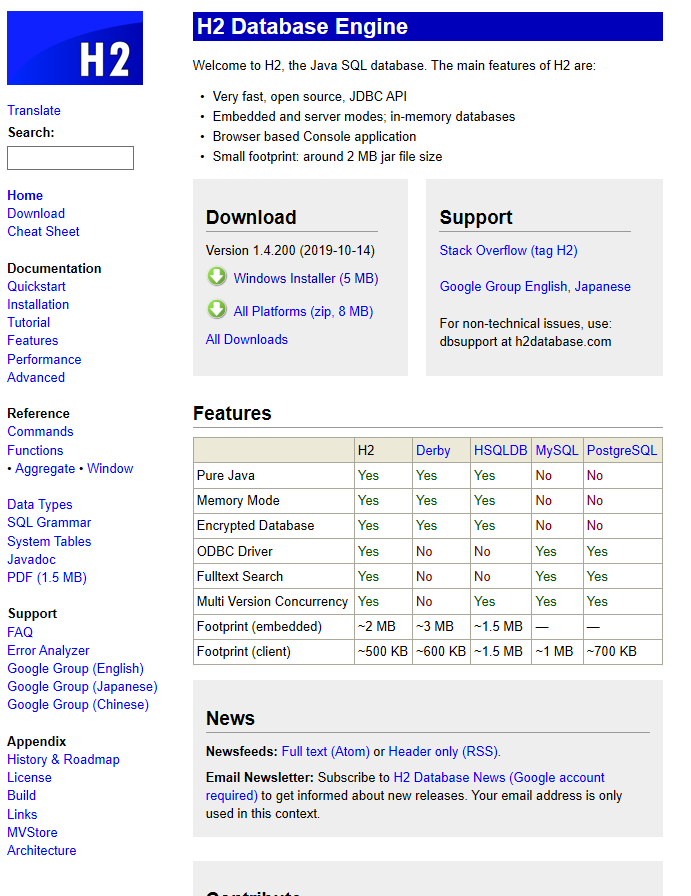Open the System Tables reference
This screenshot has width=691, height=896.
(x=49, y=541)
